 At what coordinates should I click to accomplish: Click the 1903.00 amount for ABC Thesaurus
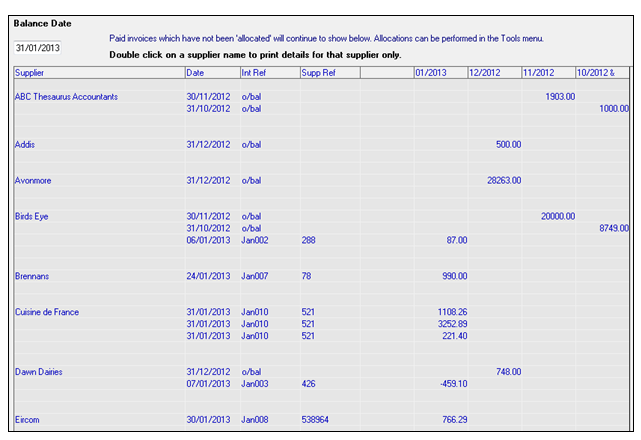pos(560,97)
